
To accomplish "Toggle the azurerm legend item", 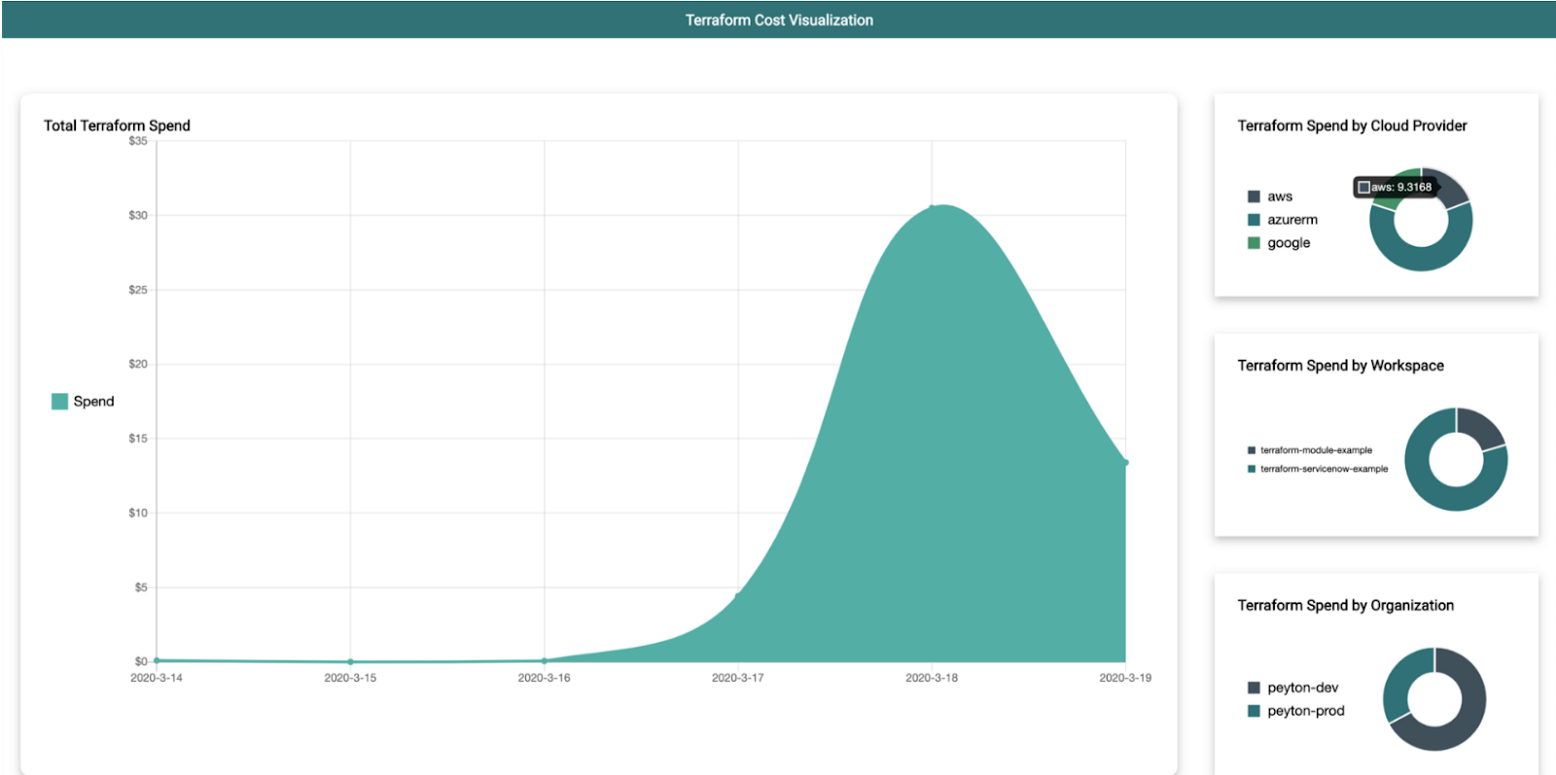I will [1282, 220].
